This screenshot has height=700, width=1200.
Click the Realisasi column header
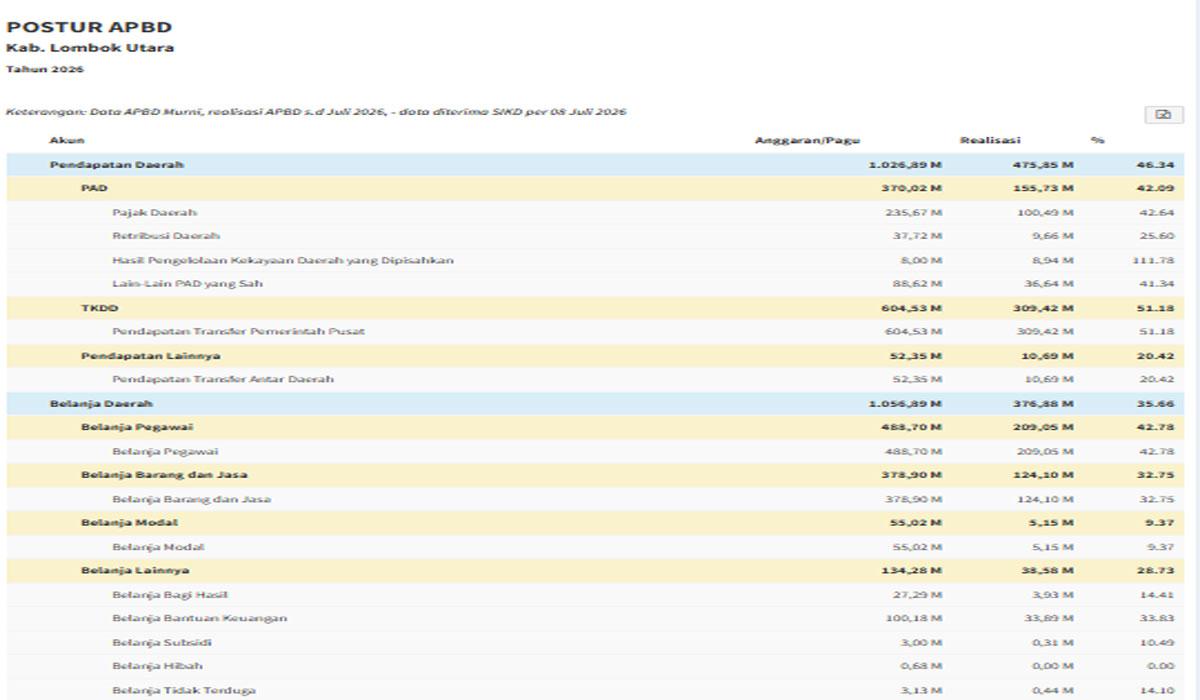(x=990, y=141)
